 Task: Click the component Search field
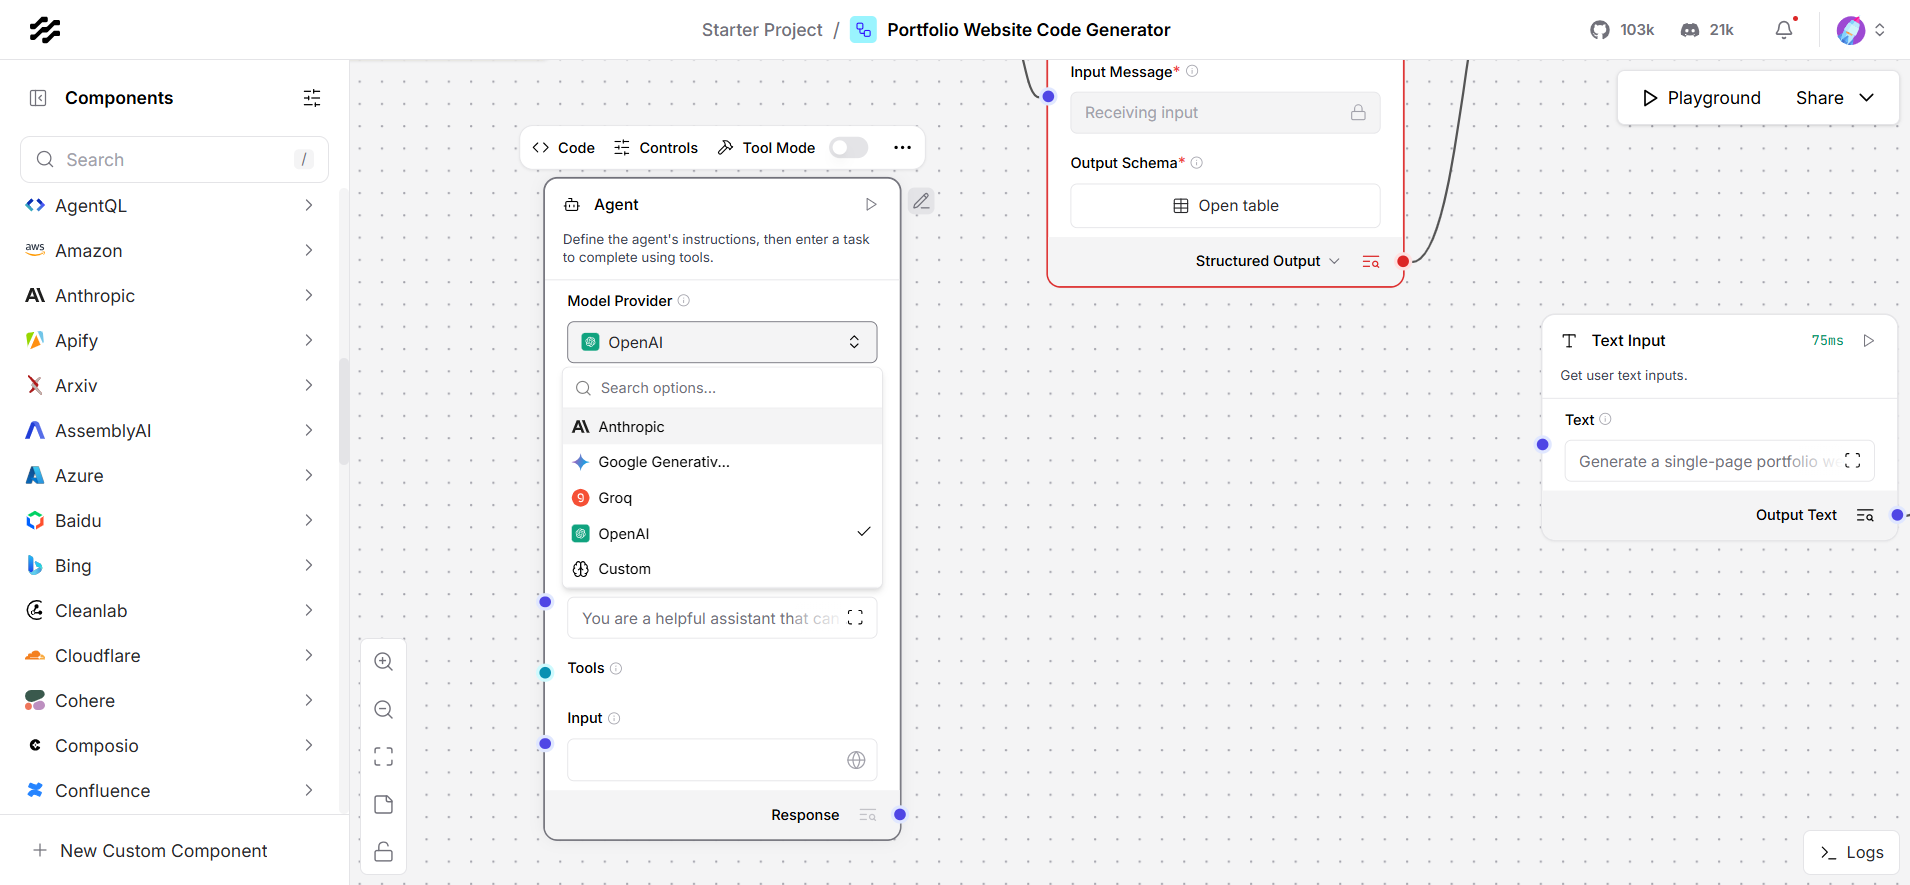[x=174, y=160]
